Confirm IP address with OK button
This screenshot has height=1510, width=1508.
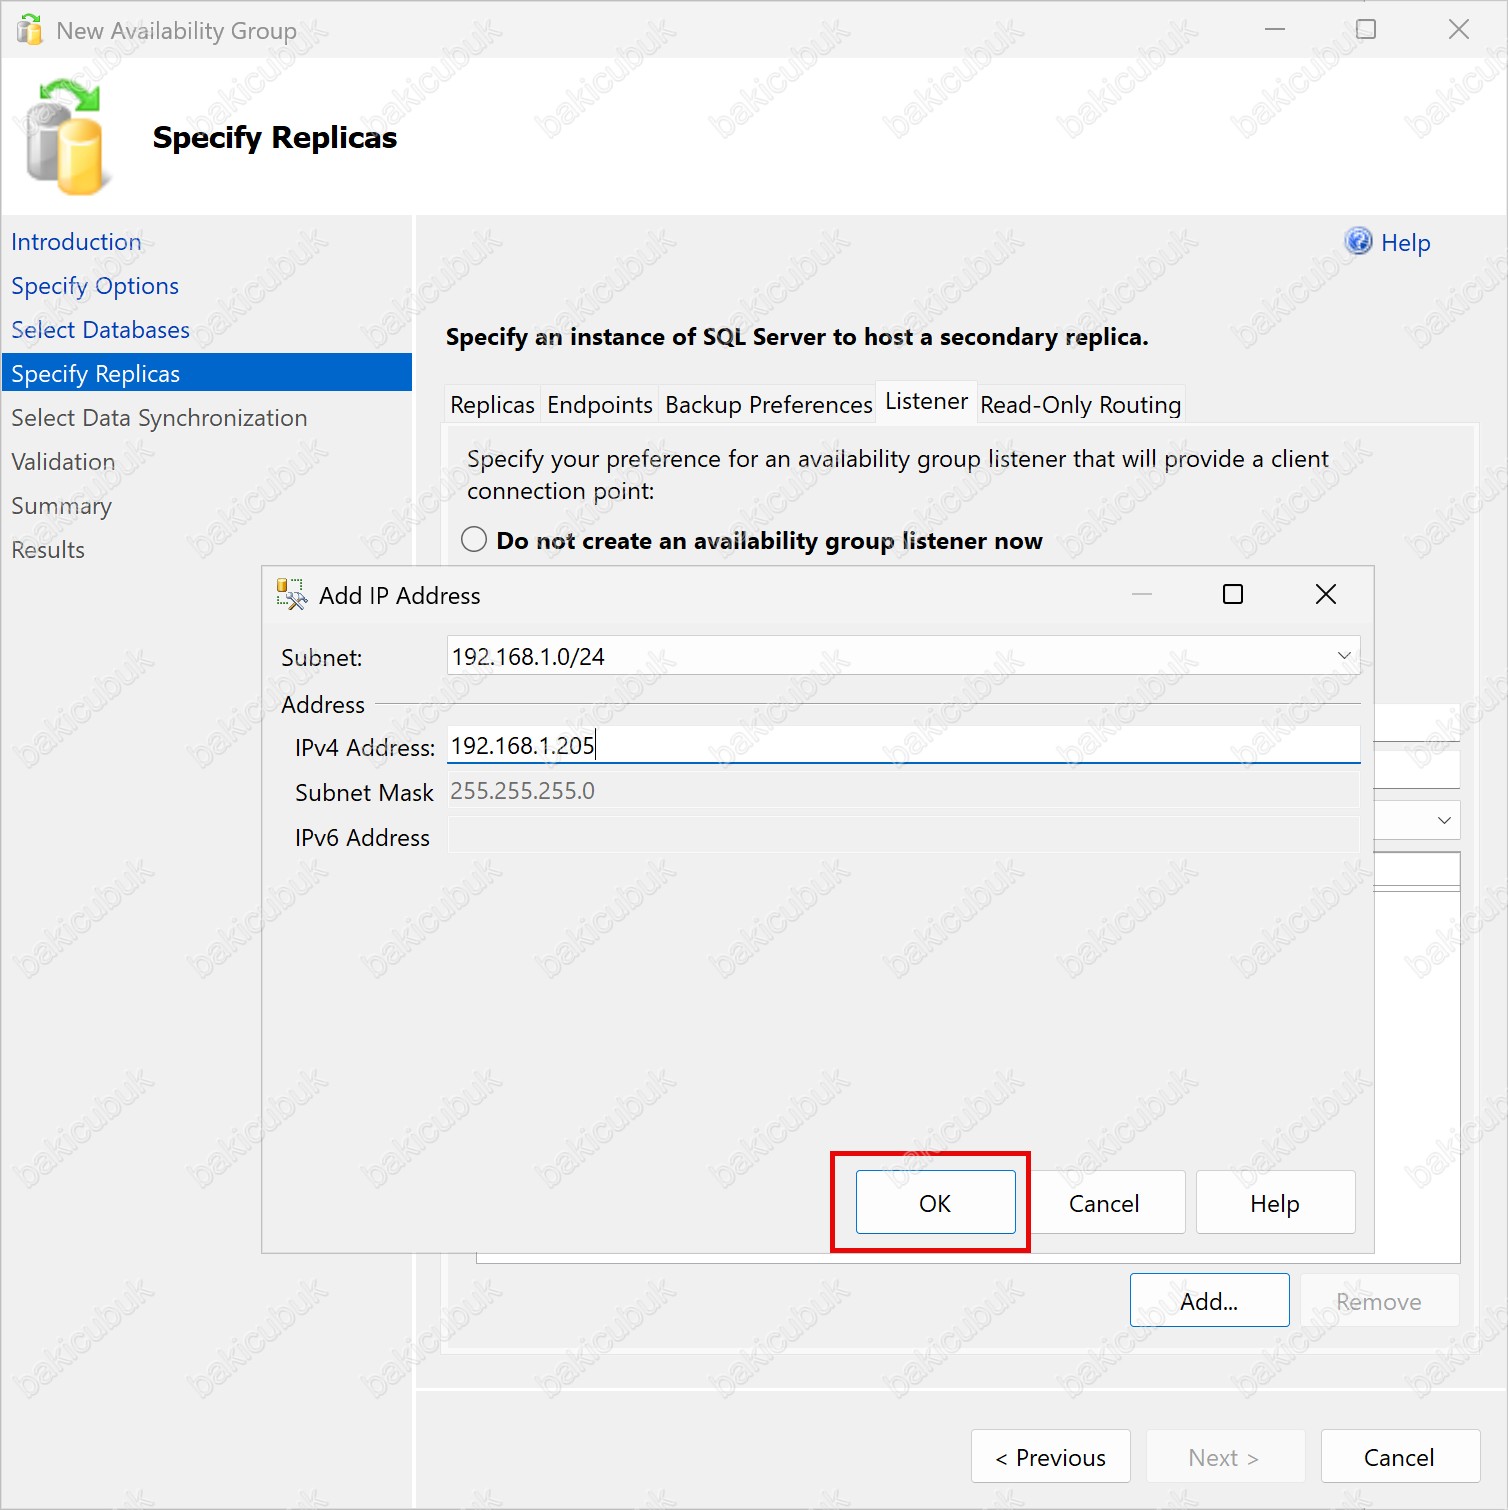pos(935,1203)
